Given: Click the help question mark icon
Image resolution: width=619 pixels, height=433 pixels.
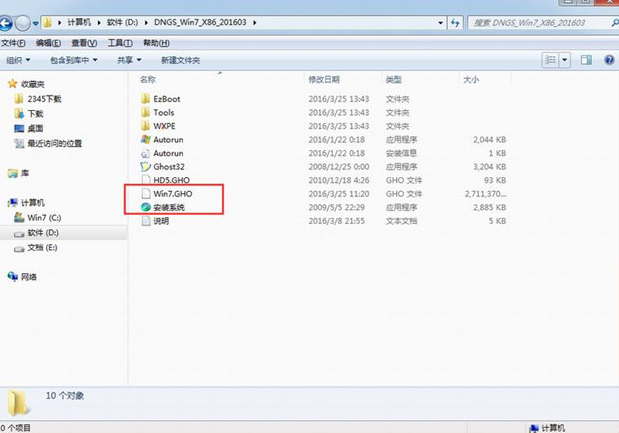Looking at the screenshot, I should pos(609,60).
